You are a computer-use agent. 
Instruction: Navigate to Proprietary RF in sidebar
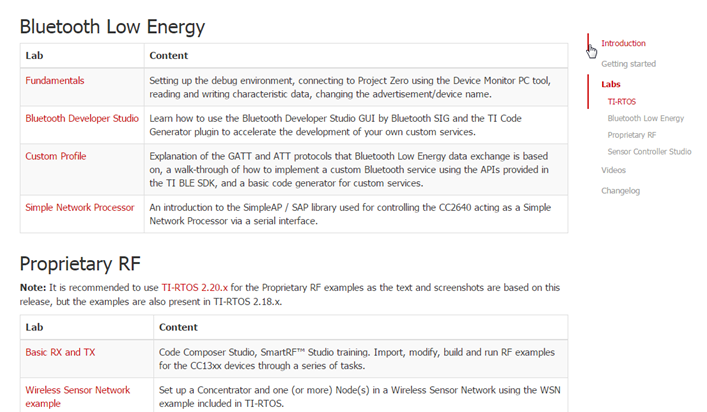point(631,134)
